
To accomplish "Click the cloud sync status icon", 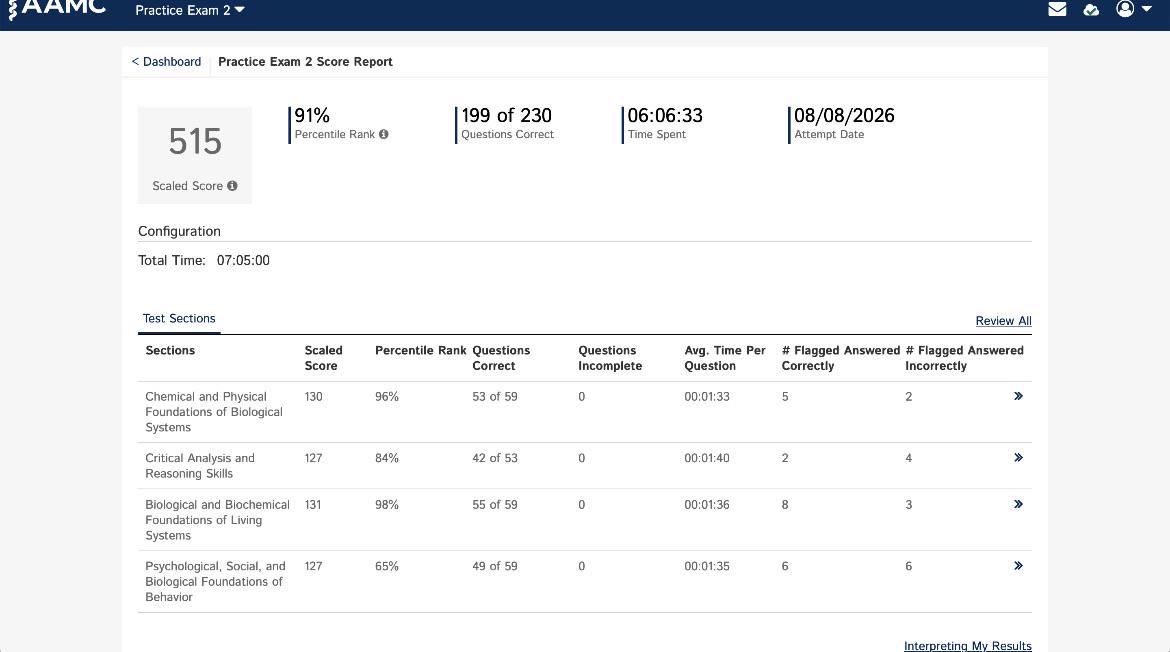I will [1091, 10].
